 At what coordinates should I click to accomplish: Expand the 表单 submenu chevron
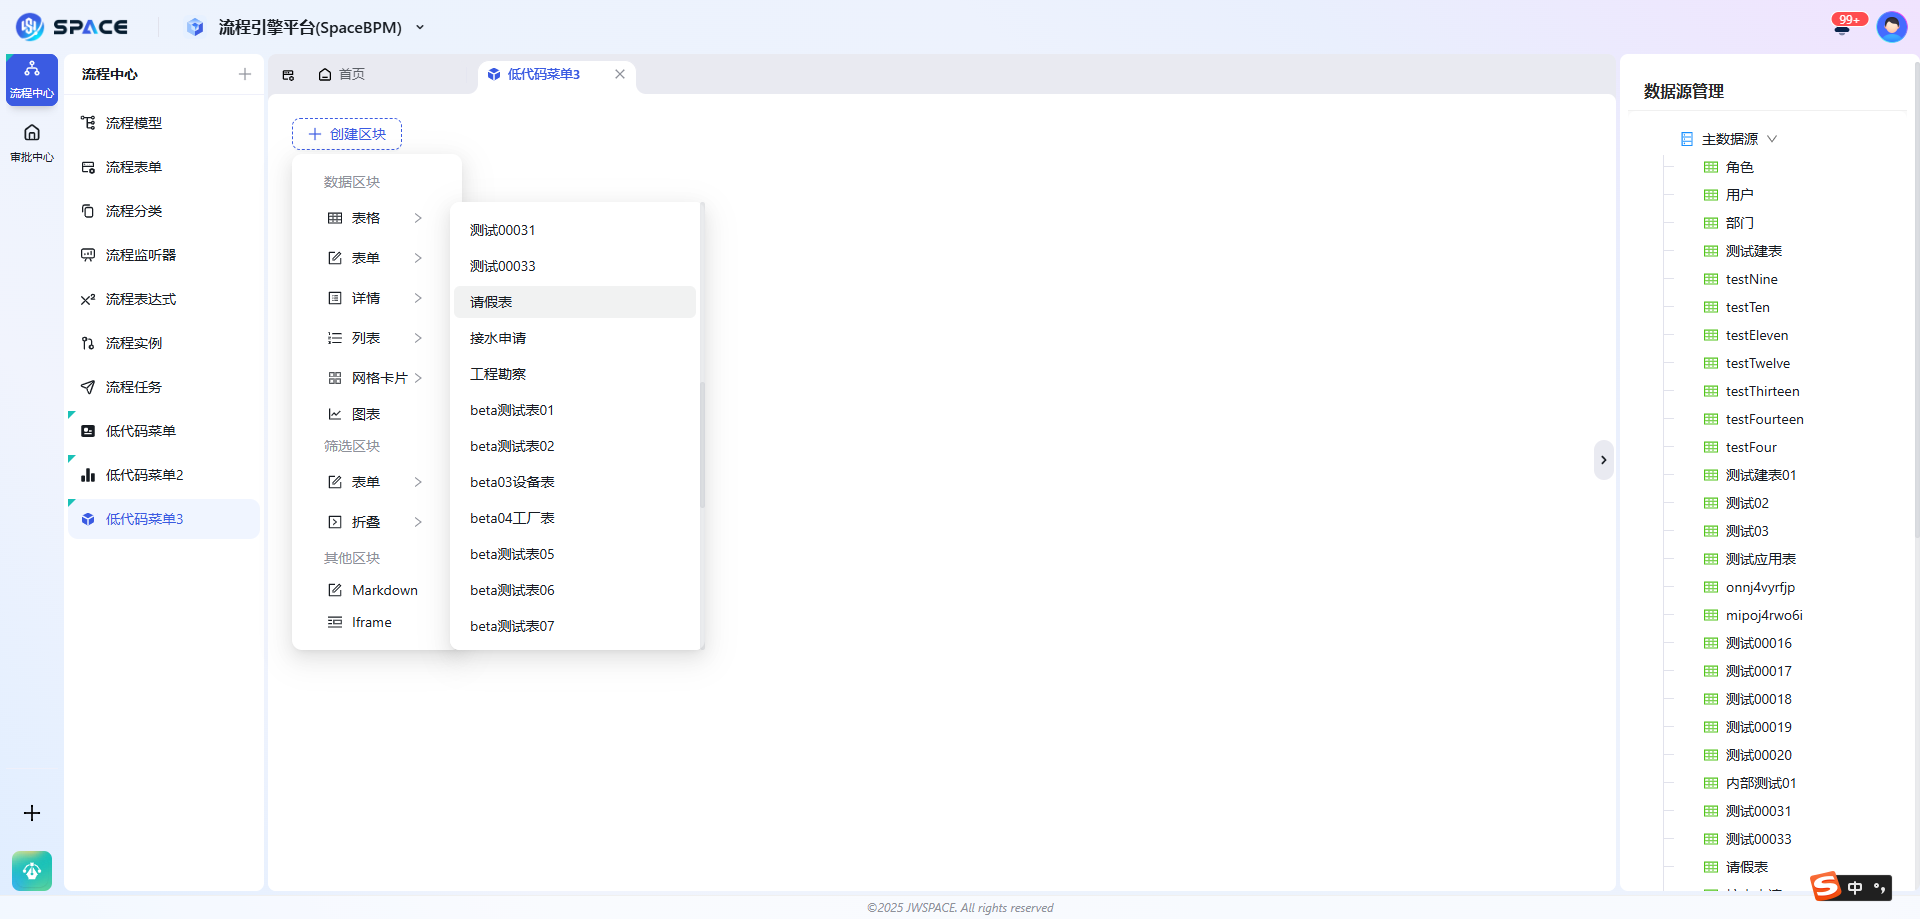[x=418, y=258]
